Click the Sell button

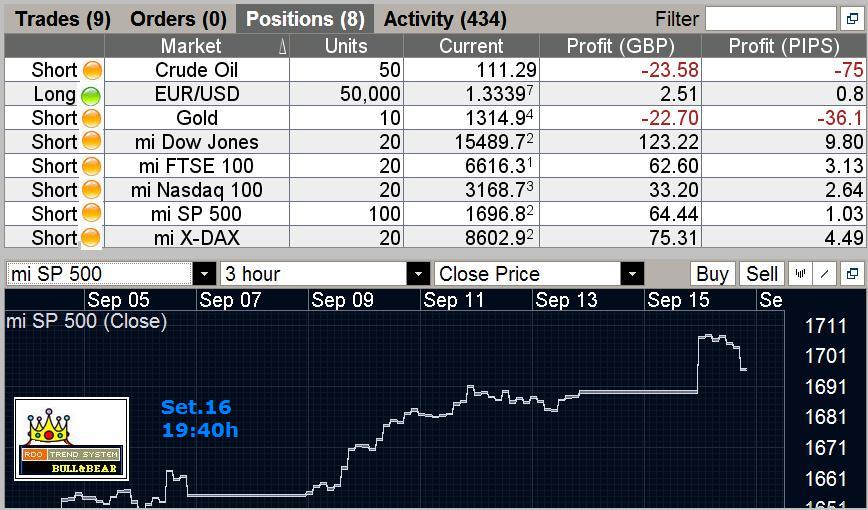tap(762, 274)
